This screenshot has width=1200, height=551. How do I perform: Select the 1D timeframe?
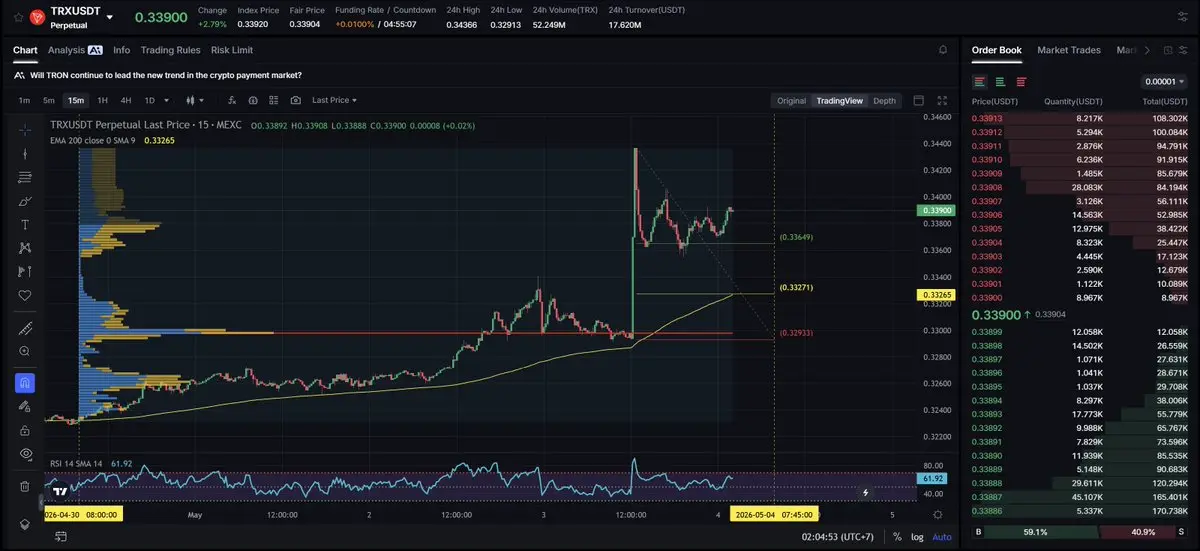(150, 100)
